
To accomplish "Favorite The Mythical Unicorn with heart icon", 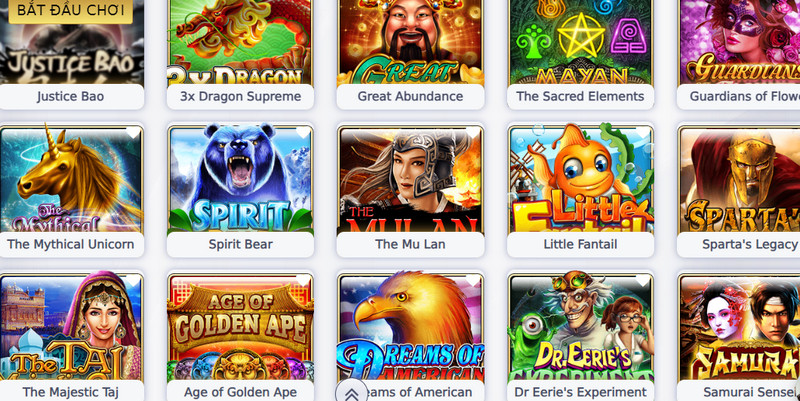I will pyautogui.click(x=133, y=133).
